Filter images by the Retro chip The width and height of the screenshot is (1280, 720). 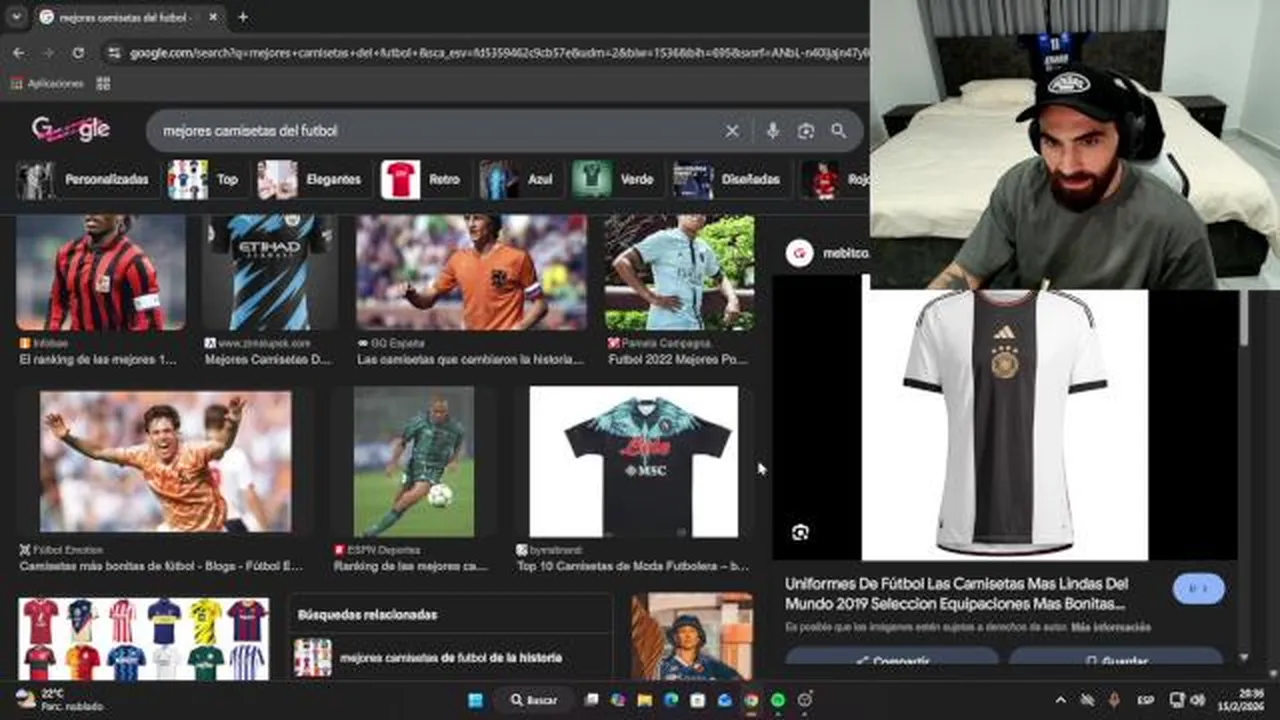point(421,180)
